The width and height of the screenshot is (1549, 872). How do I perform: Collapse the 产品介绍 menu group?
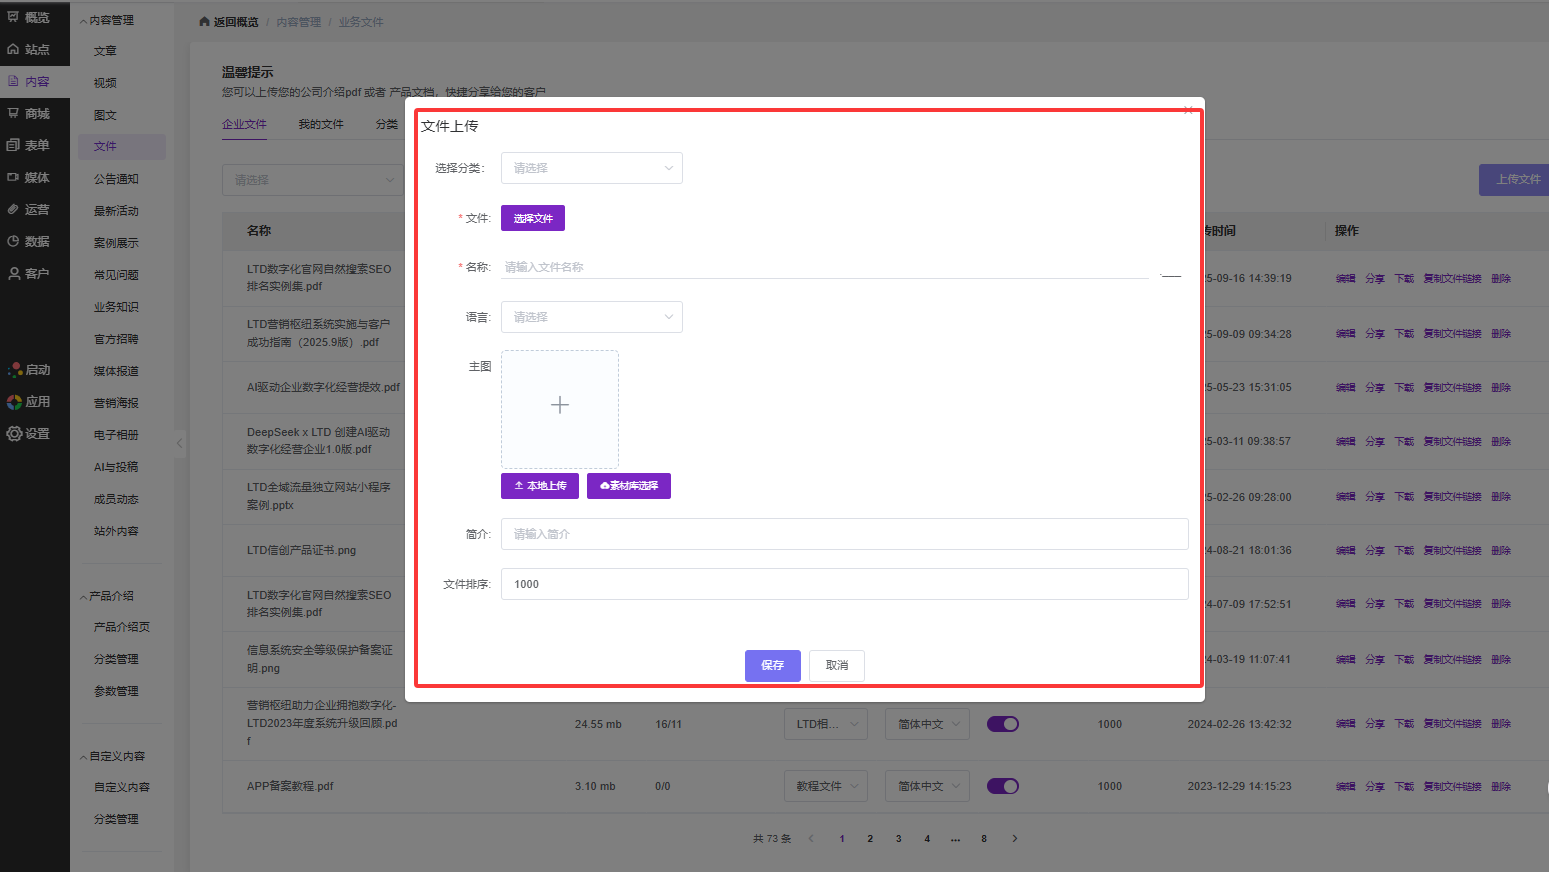pyautogui.click(x=107, y=596)
